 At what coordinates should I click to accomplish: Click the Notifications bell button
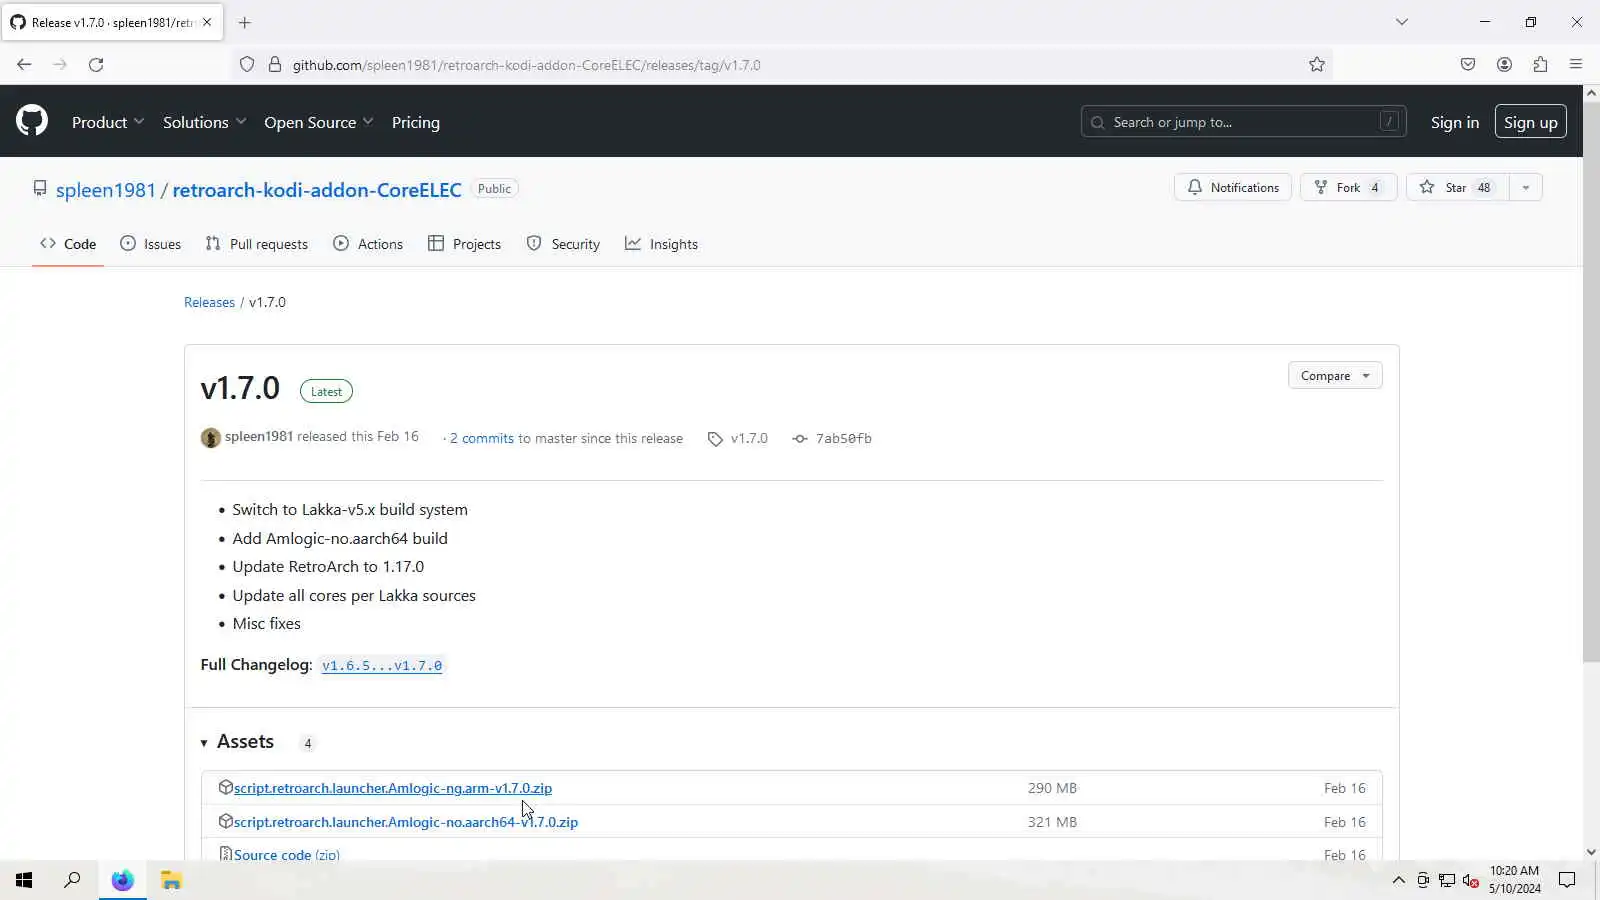[1233, 188]
